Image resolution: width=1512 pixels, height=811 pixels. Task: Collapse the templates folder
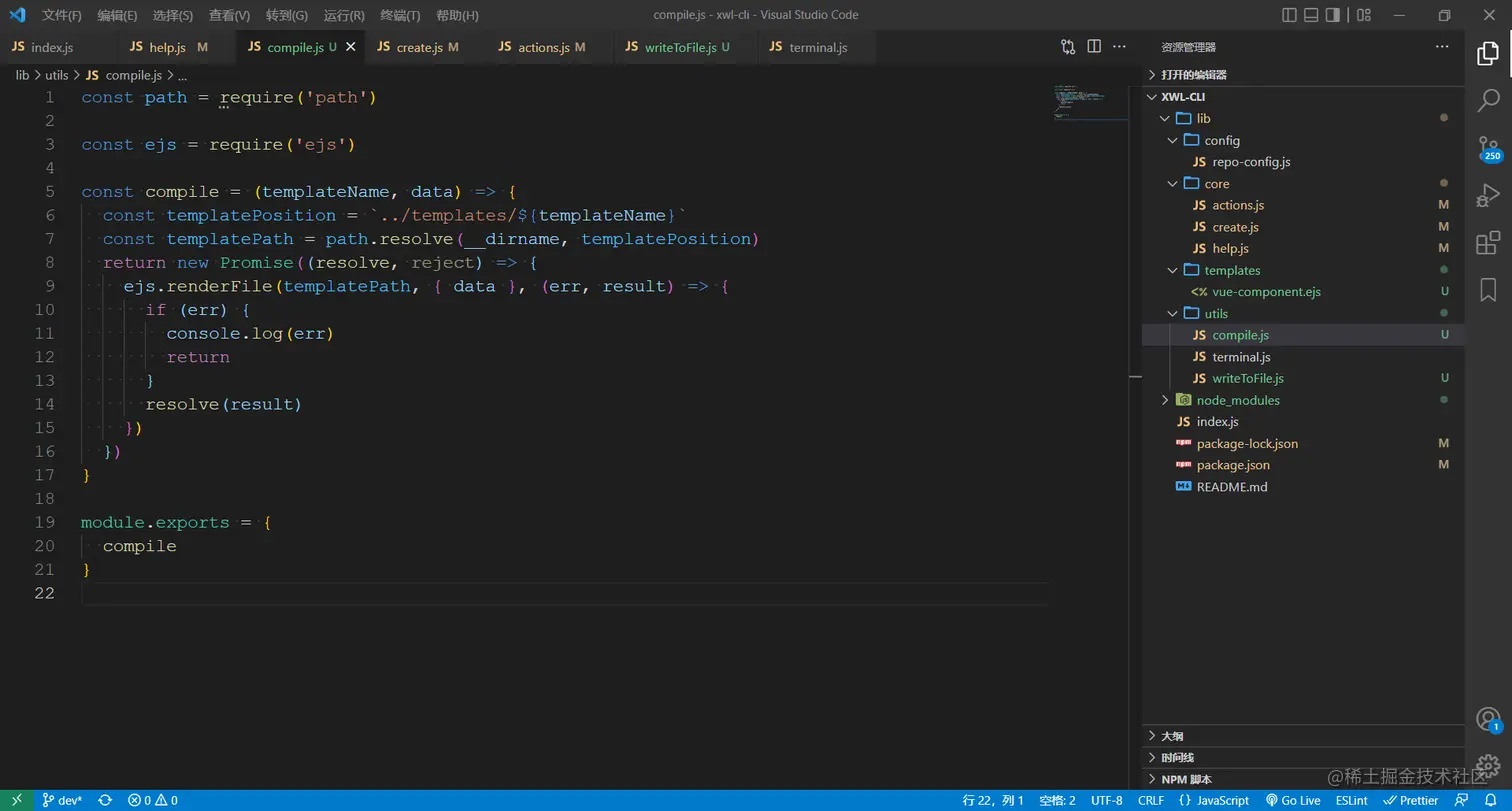[x=1303, y=270]
